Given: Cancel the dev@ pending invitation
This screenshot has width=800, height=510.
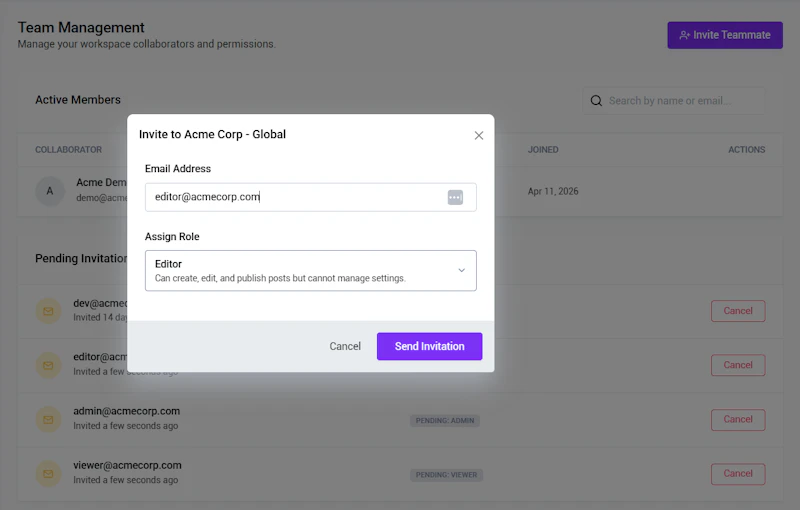Looking at the screenshot, I should point(738,311).
